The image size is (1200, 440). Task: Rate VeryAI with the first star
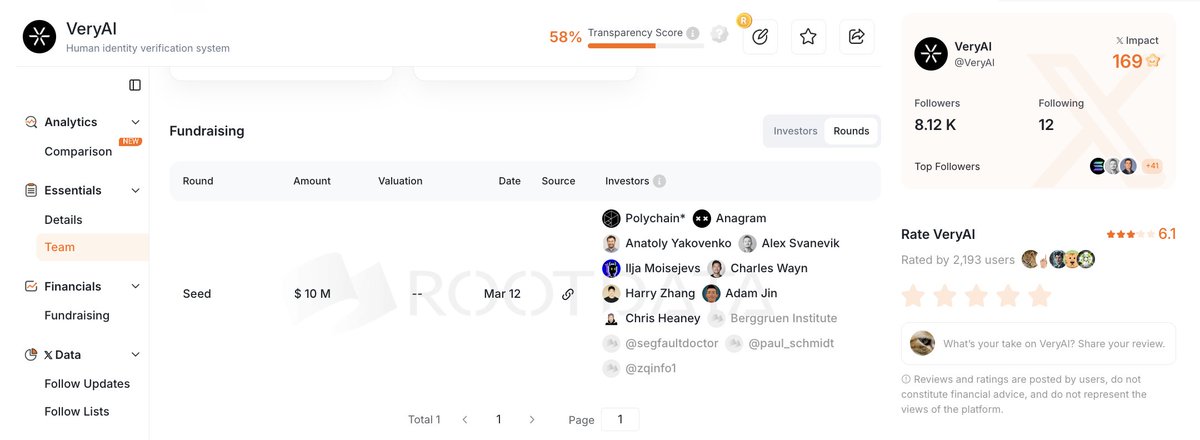point(913,296)
